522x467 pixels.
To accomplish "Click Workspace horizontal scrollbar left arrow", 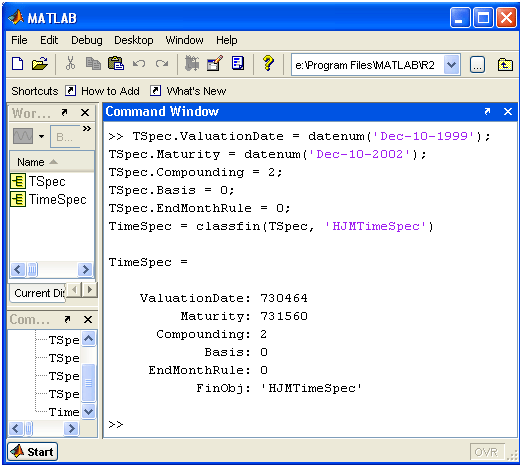I will coord(18,269).
